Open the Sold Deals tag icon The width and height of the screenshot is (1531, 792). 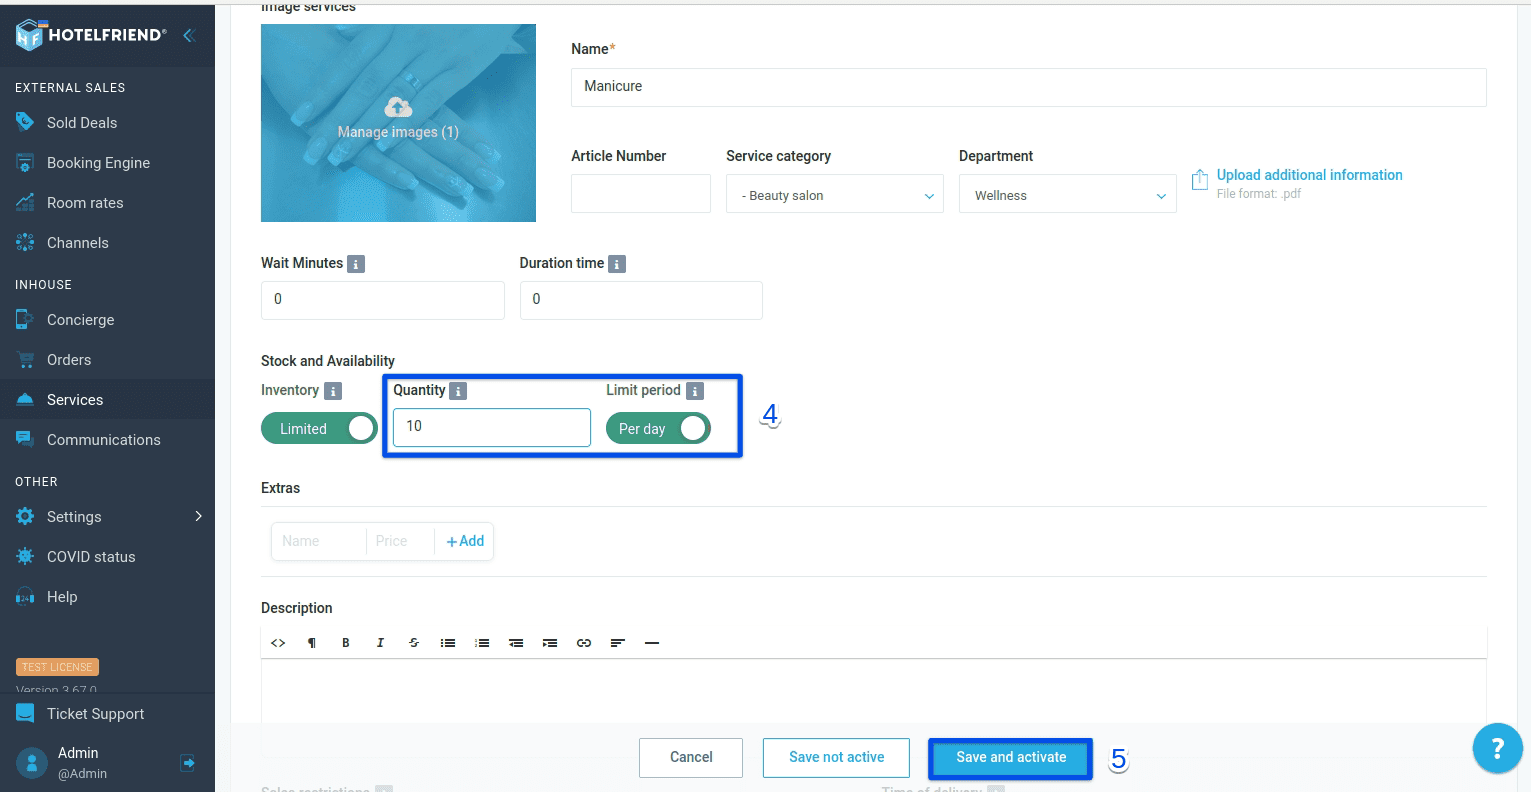25,122
